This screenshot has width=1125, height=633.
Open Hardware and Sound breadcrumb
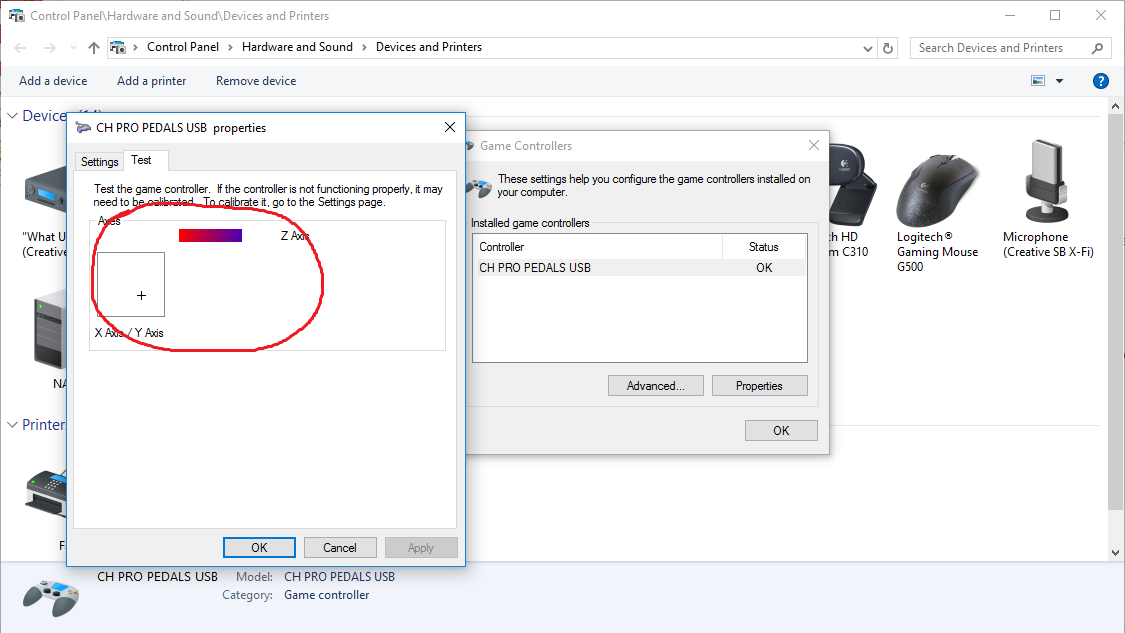[297, 47]
